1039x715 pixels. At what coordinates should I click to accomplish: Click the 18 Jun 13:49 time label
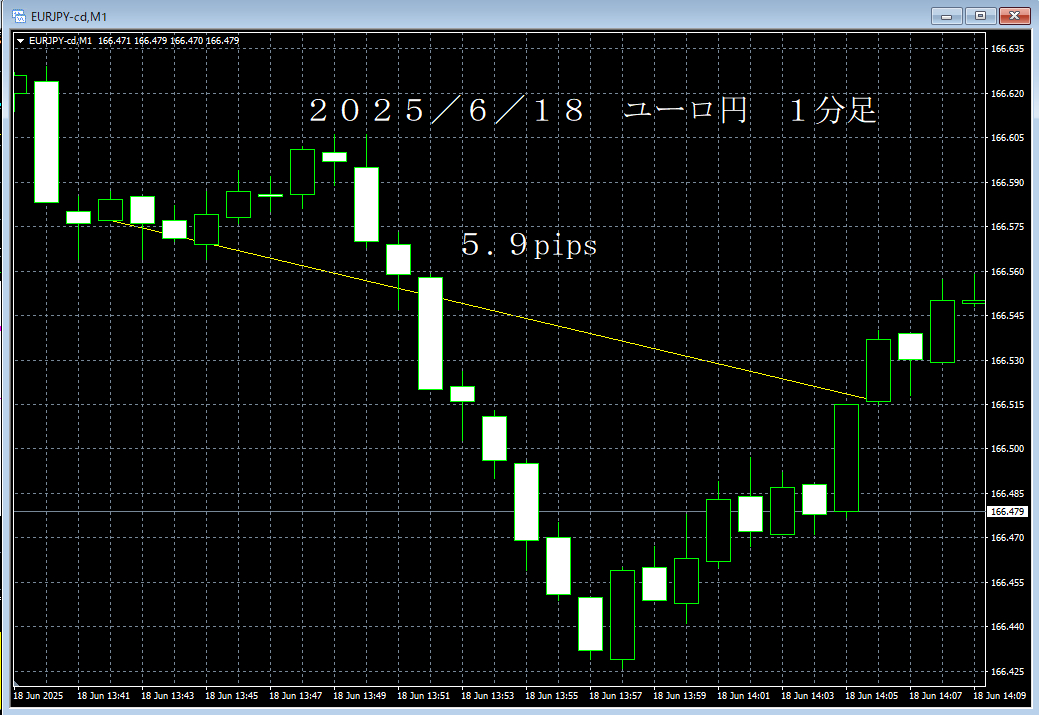[x=359, y=696]
